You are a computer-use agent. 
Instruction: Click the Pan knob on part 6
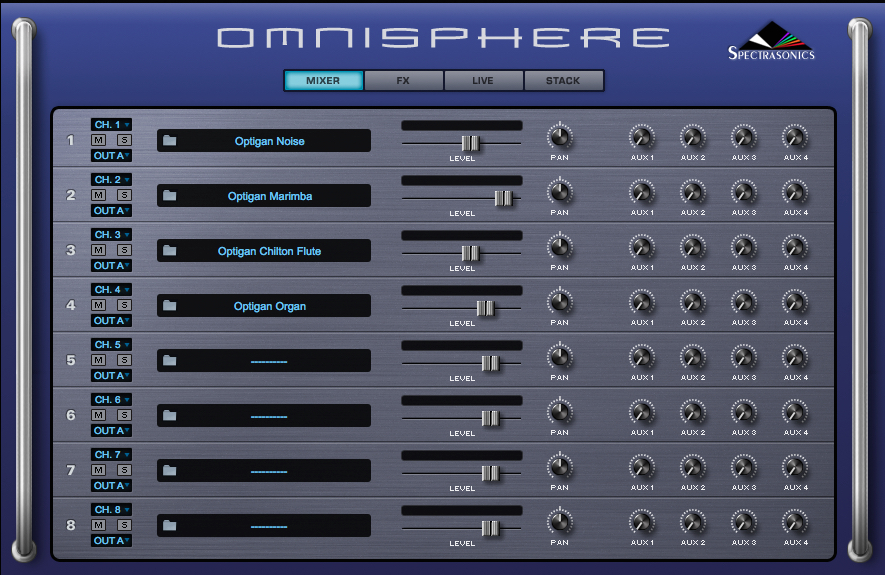(559, 412)
